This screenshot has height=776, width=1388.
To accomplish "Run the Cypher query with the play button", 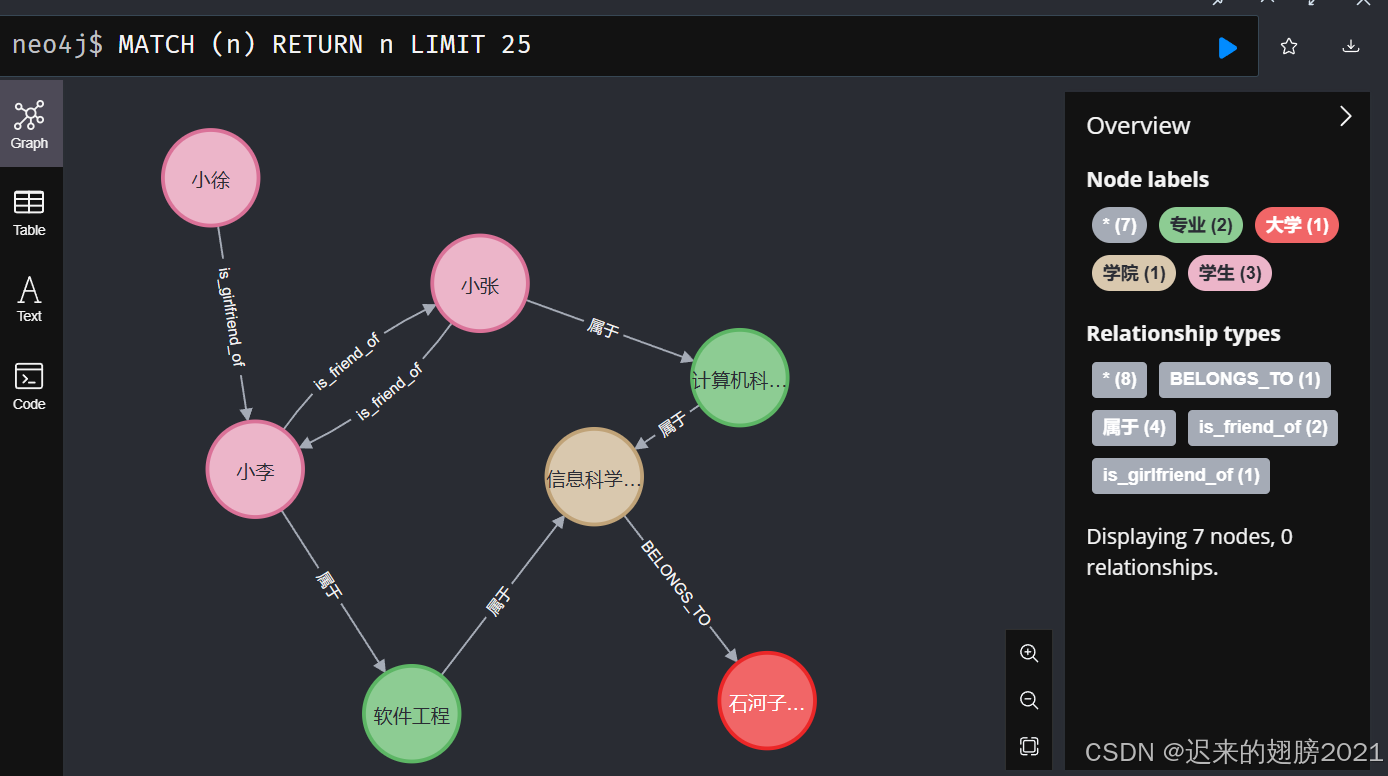I will click(1228, 46).
